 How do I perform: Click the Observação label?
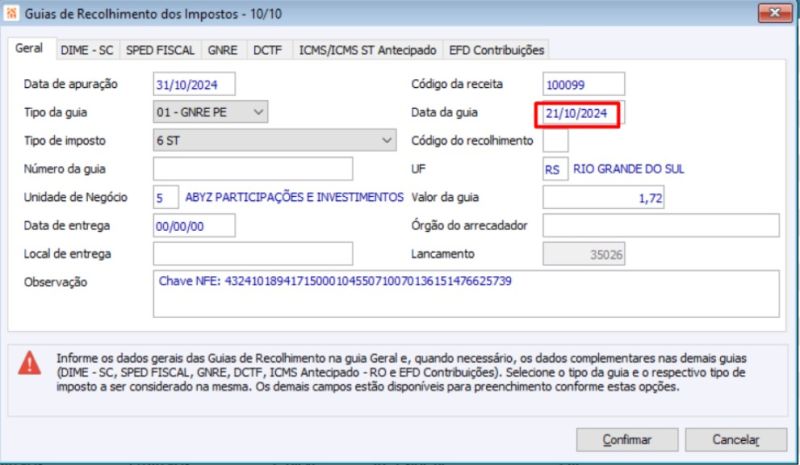tap(56, 282)
